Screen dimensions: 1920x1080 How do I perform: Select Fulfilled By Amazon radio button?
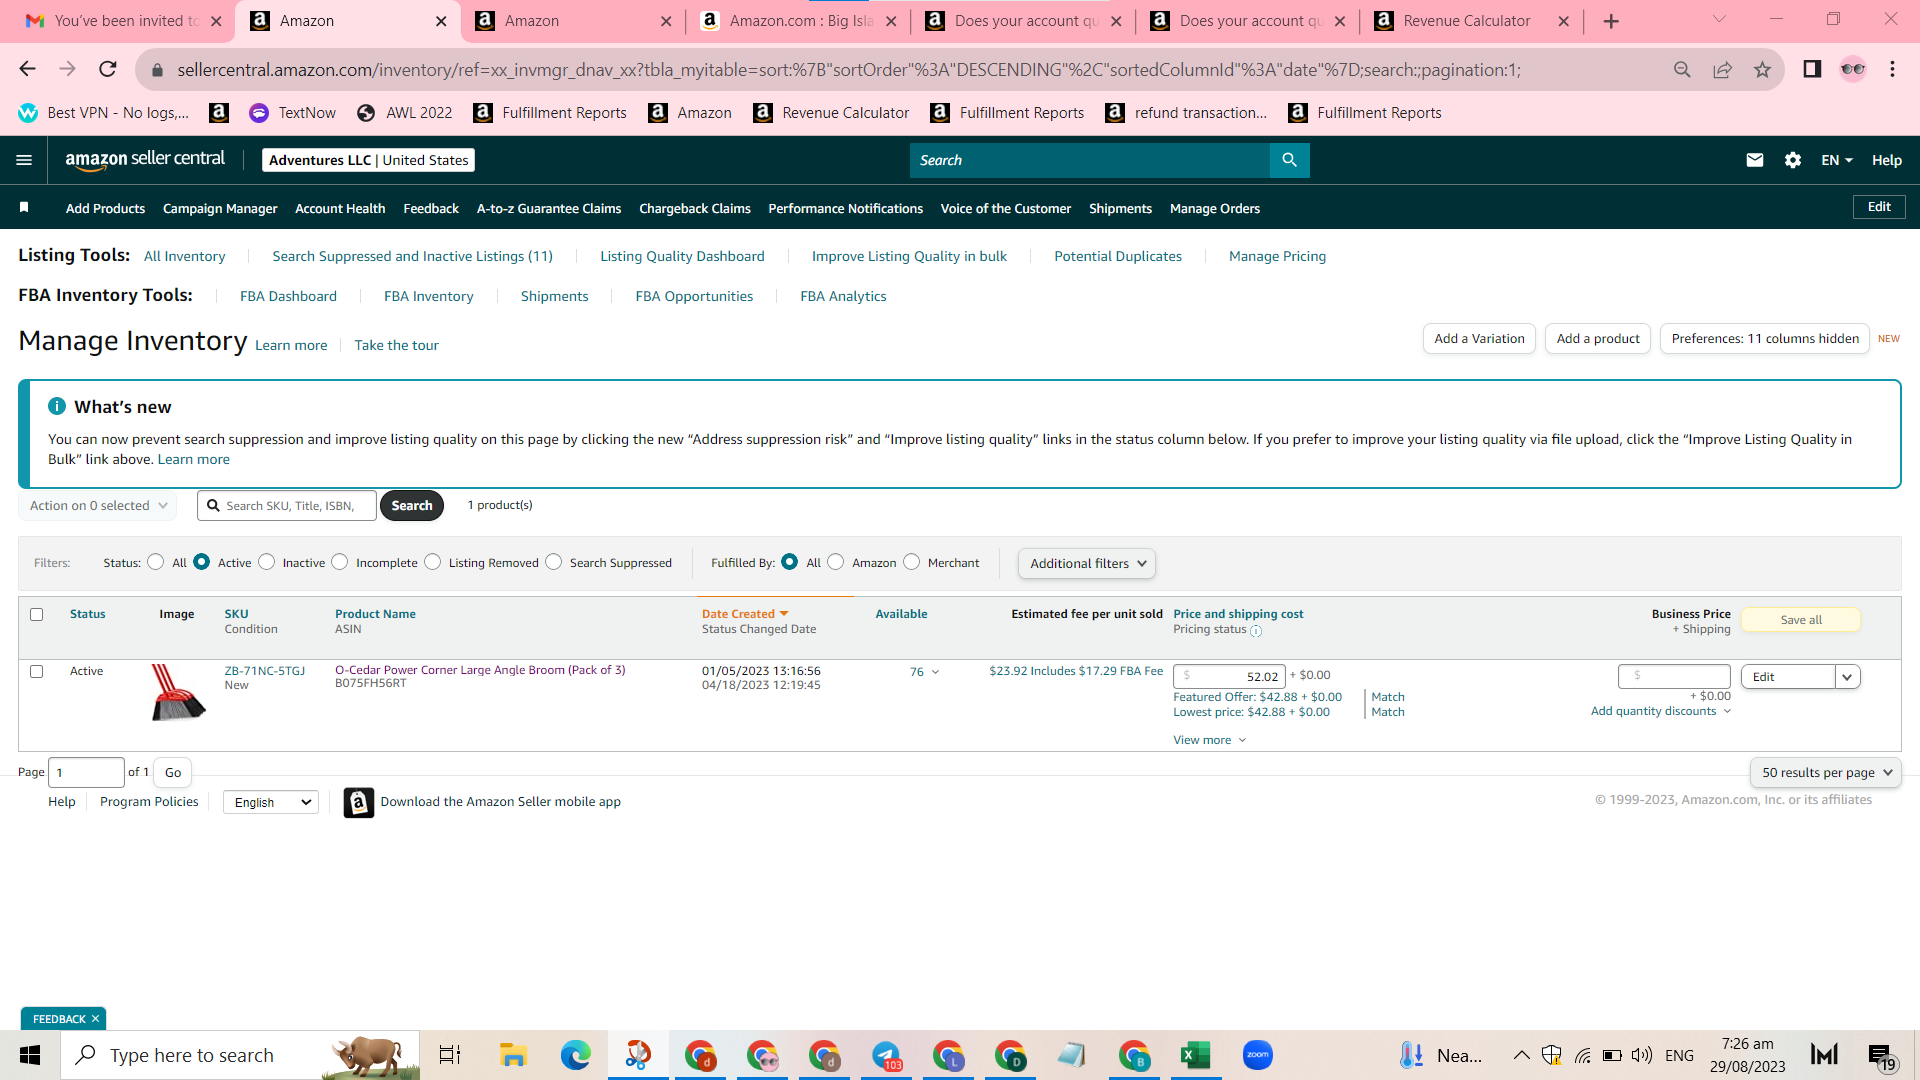(836, 562)
